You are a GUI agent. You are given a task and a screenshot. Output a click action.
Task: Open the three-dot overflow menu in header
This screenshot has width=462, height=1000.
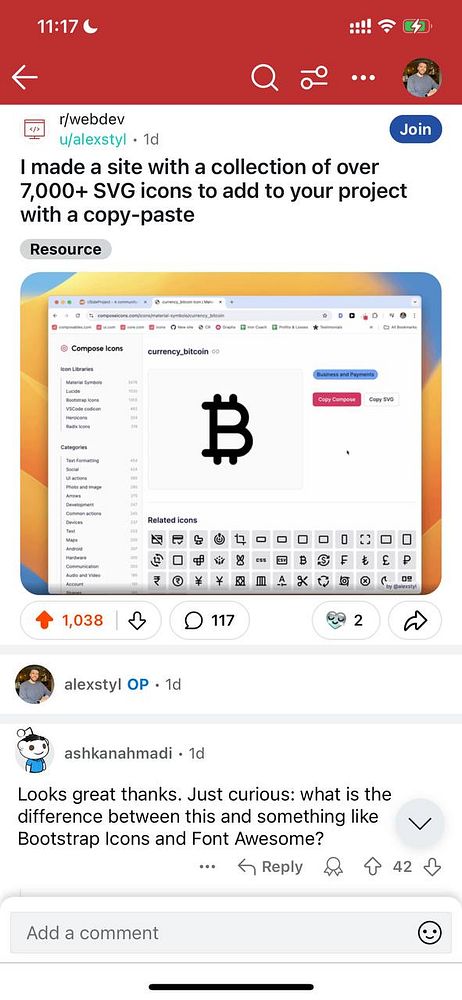pyautogui.click(x=363, y=78)
